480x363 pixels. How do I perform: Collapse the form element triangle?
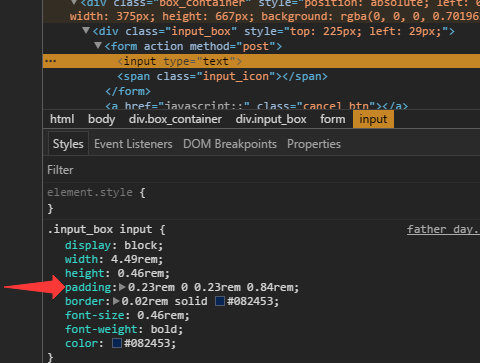point(98,46)
